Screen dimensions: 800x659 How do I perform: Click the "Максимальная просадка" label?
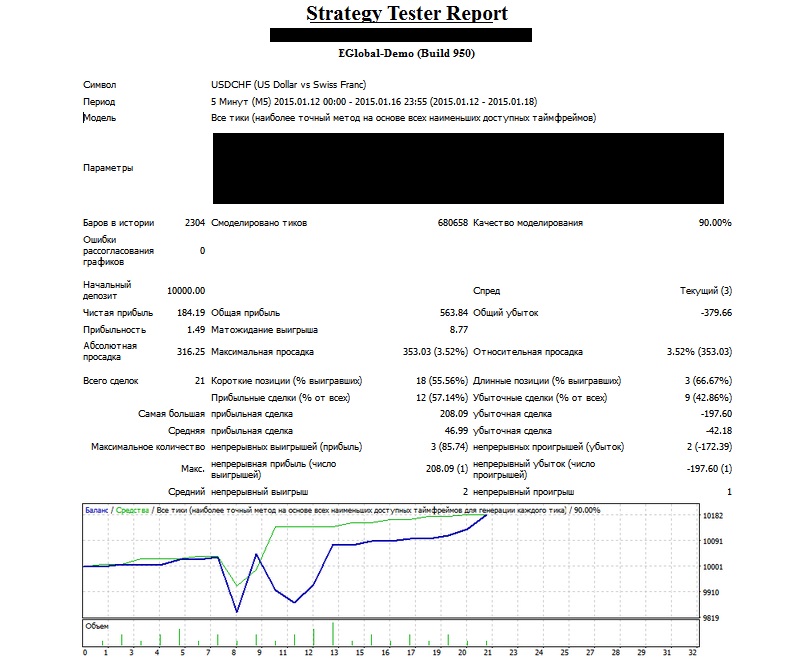point(262,352)
